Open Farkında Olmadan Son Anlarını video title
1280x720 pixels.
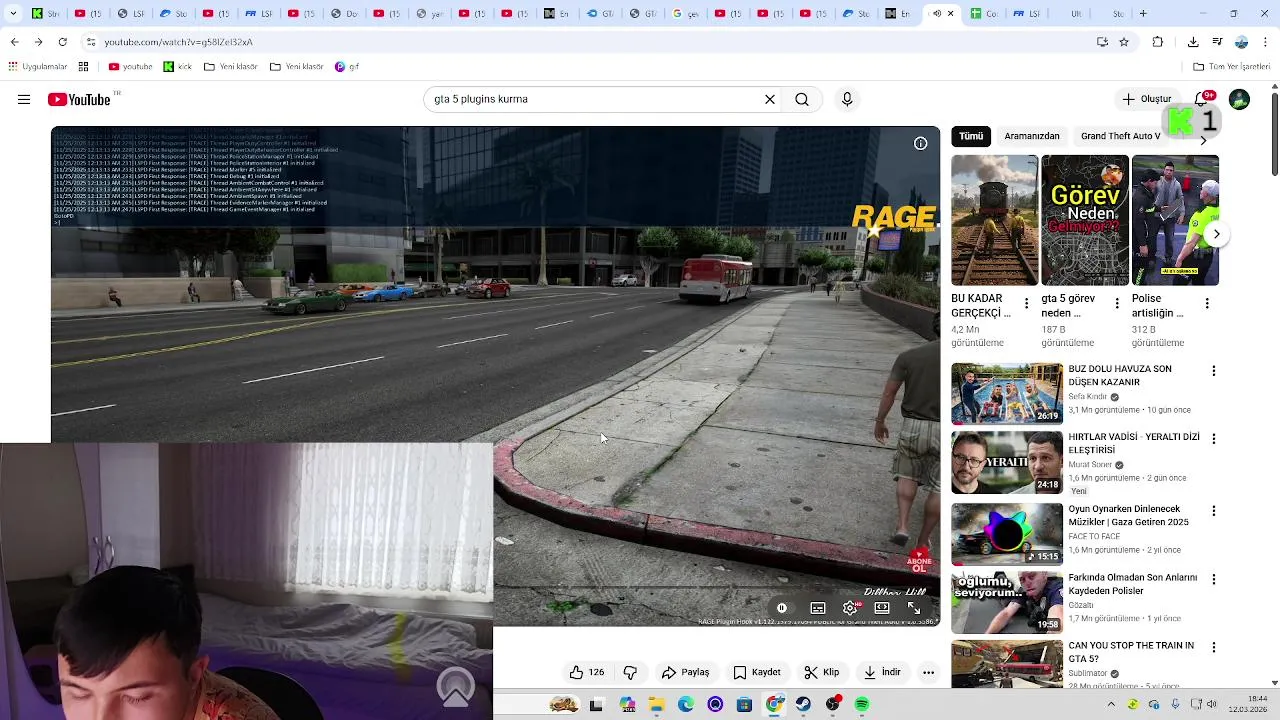pos(1132,584)
